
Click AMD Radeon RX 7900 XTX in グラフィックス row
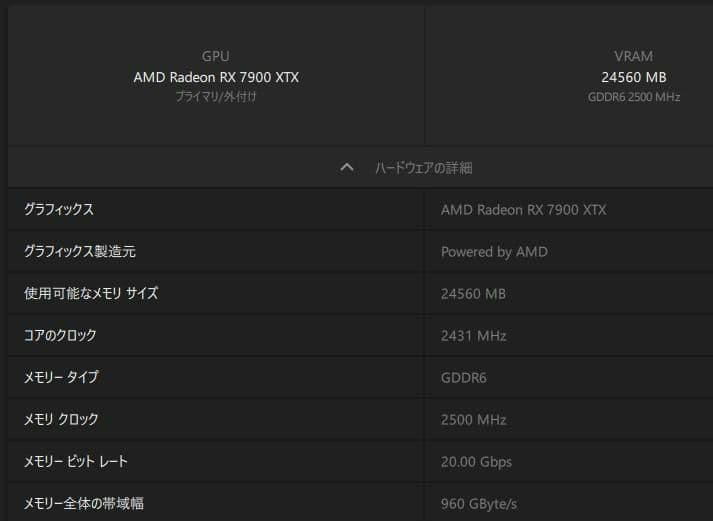[523, 210]
